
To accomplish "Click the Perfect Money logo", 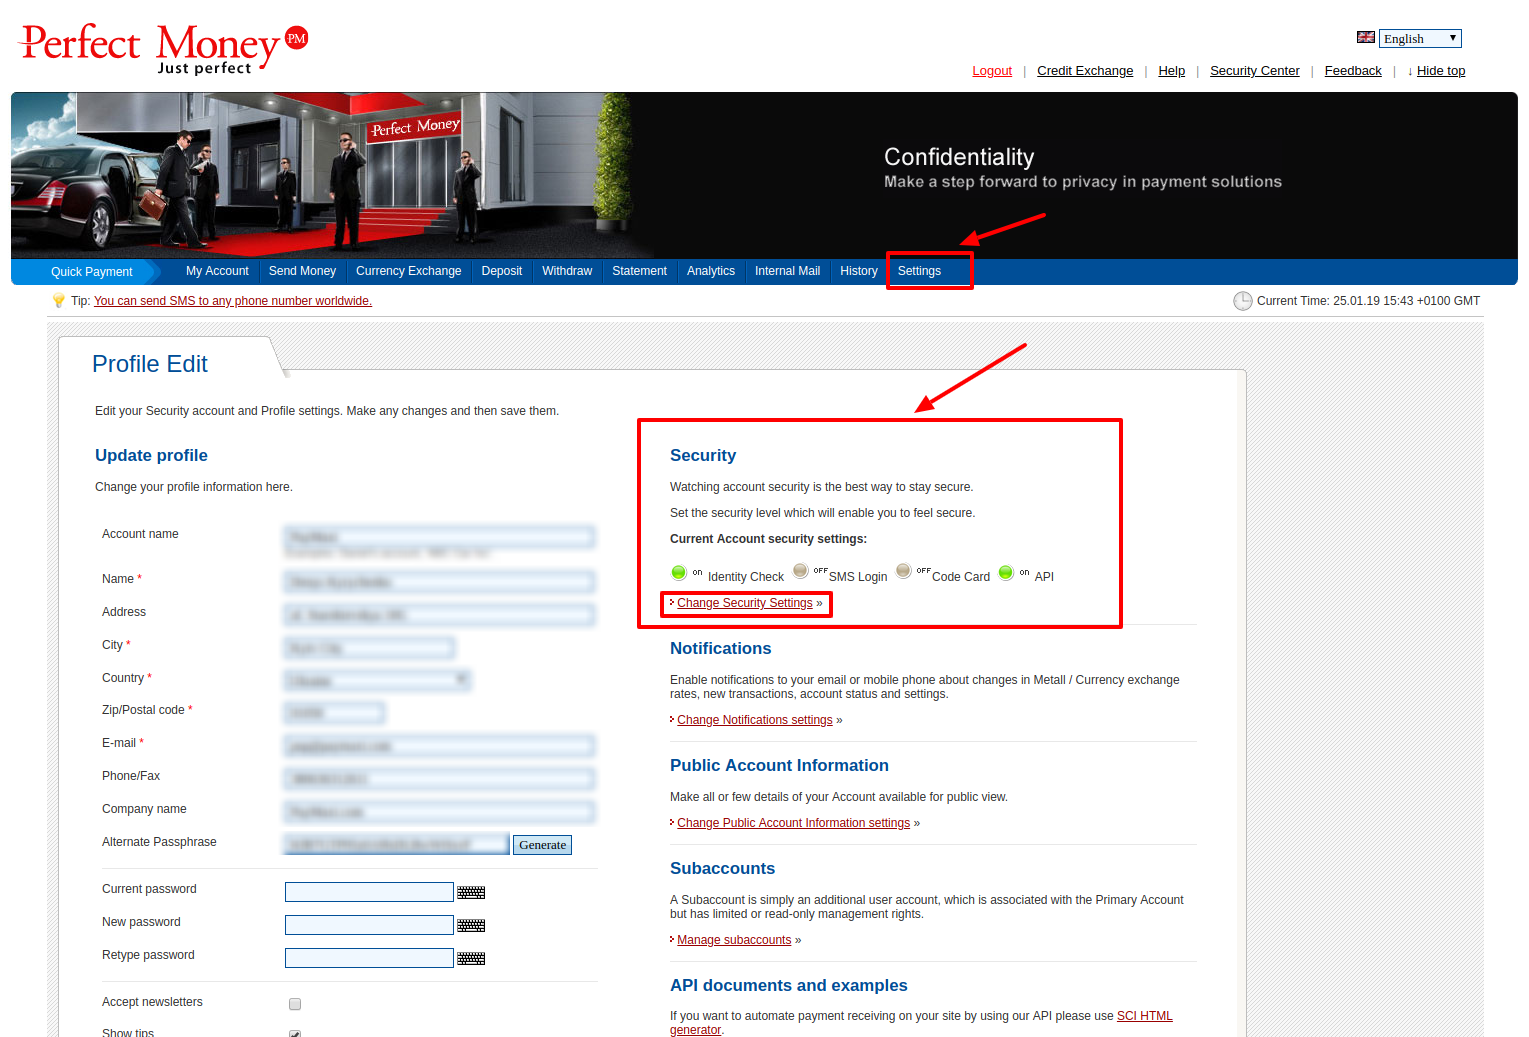I will coord(164,48).
